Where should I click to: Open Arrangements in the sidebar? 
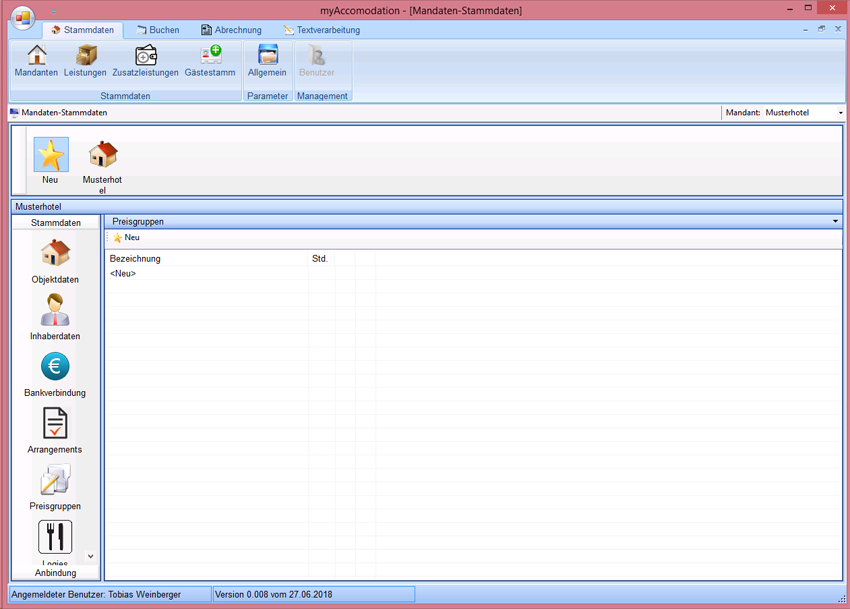55,426
